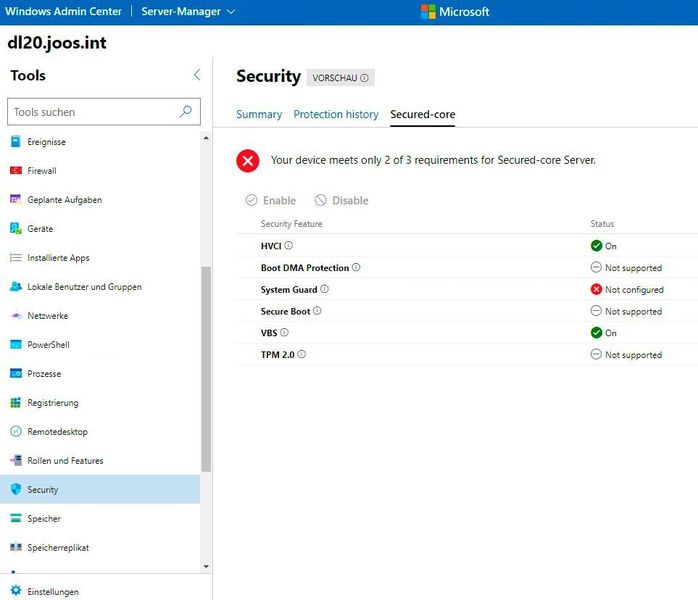Viewport: 698px width, 600px height.
Task: Select the System Guard row
Action: point(467,289)
